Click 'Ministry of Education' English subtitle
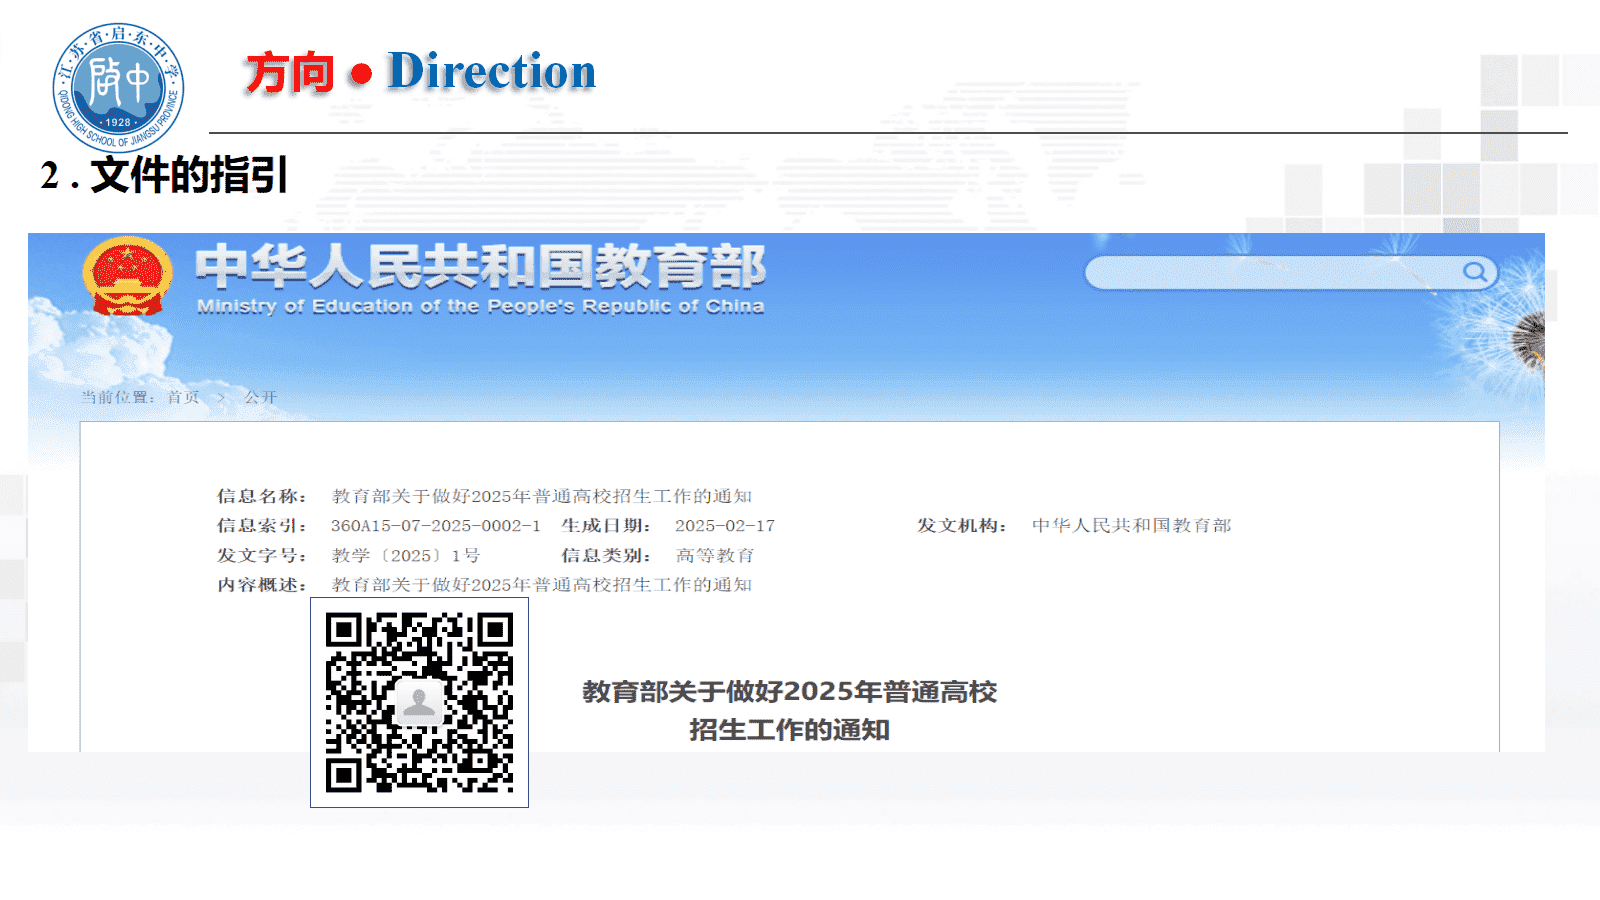 (481, 306)
